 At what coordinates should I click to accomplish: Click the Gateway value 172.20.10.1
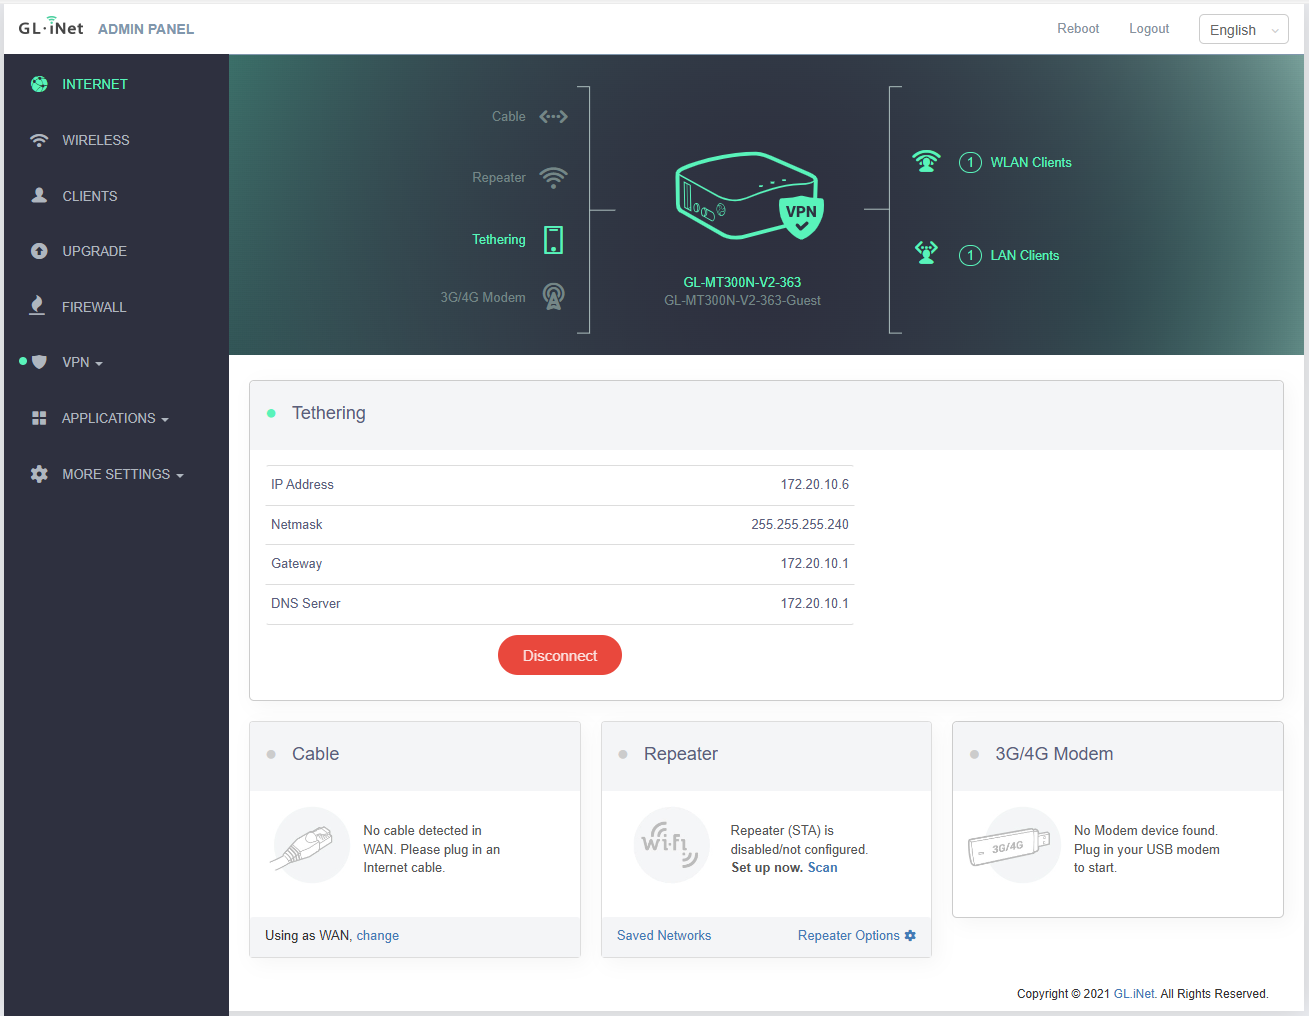(x=815, y=563)
